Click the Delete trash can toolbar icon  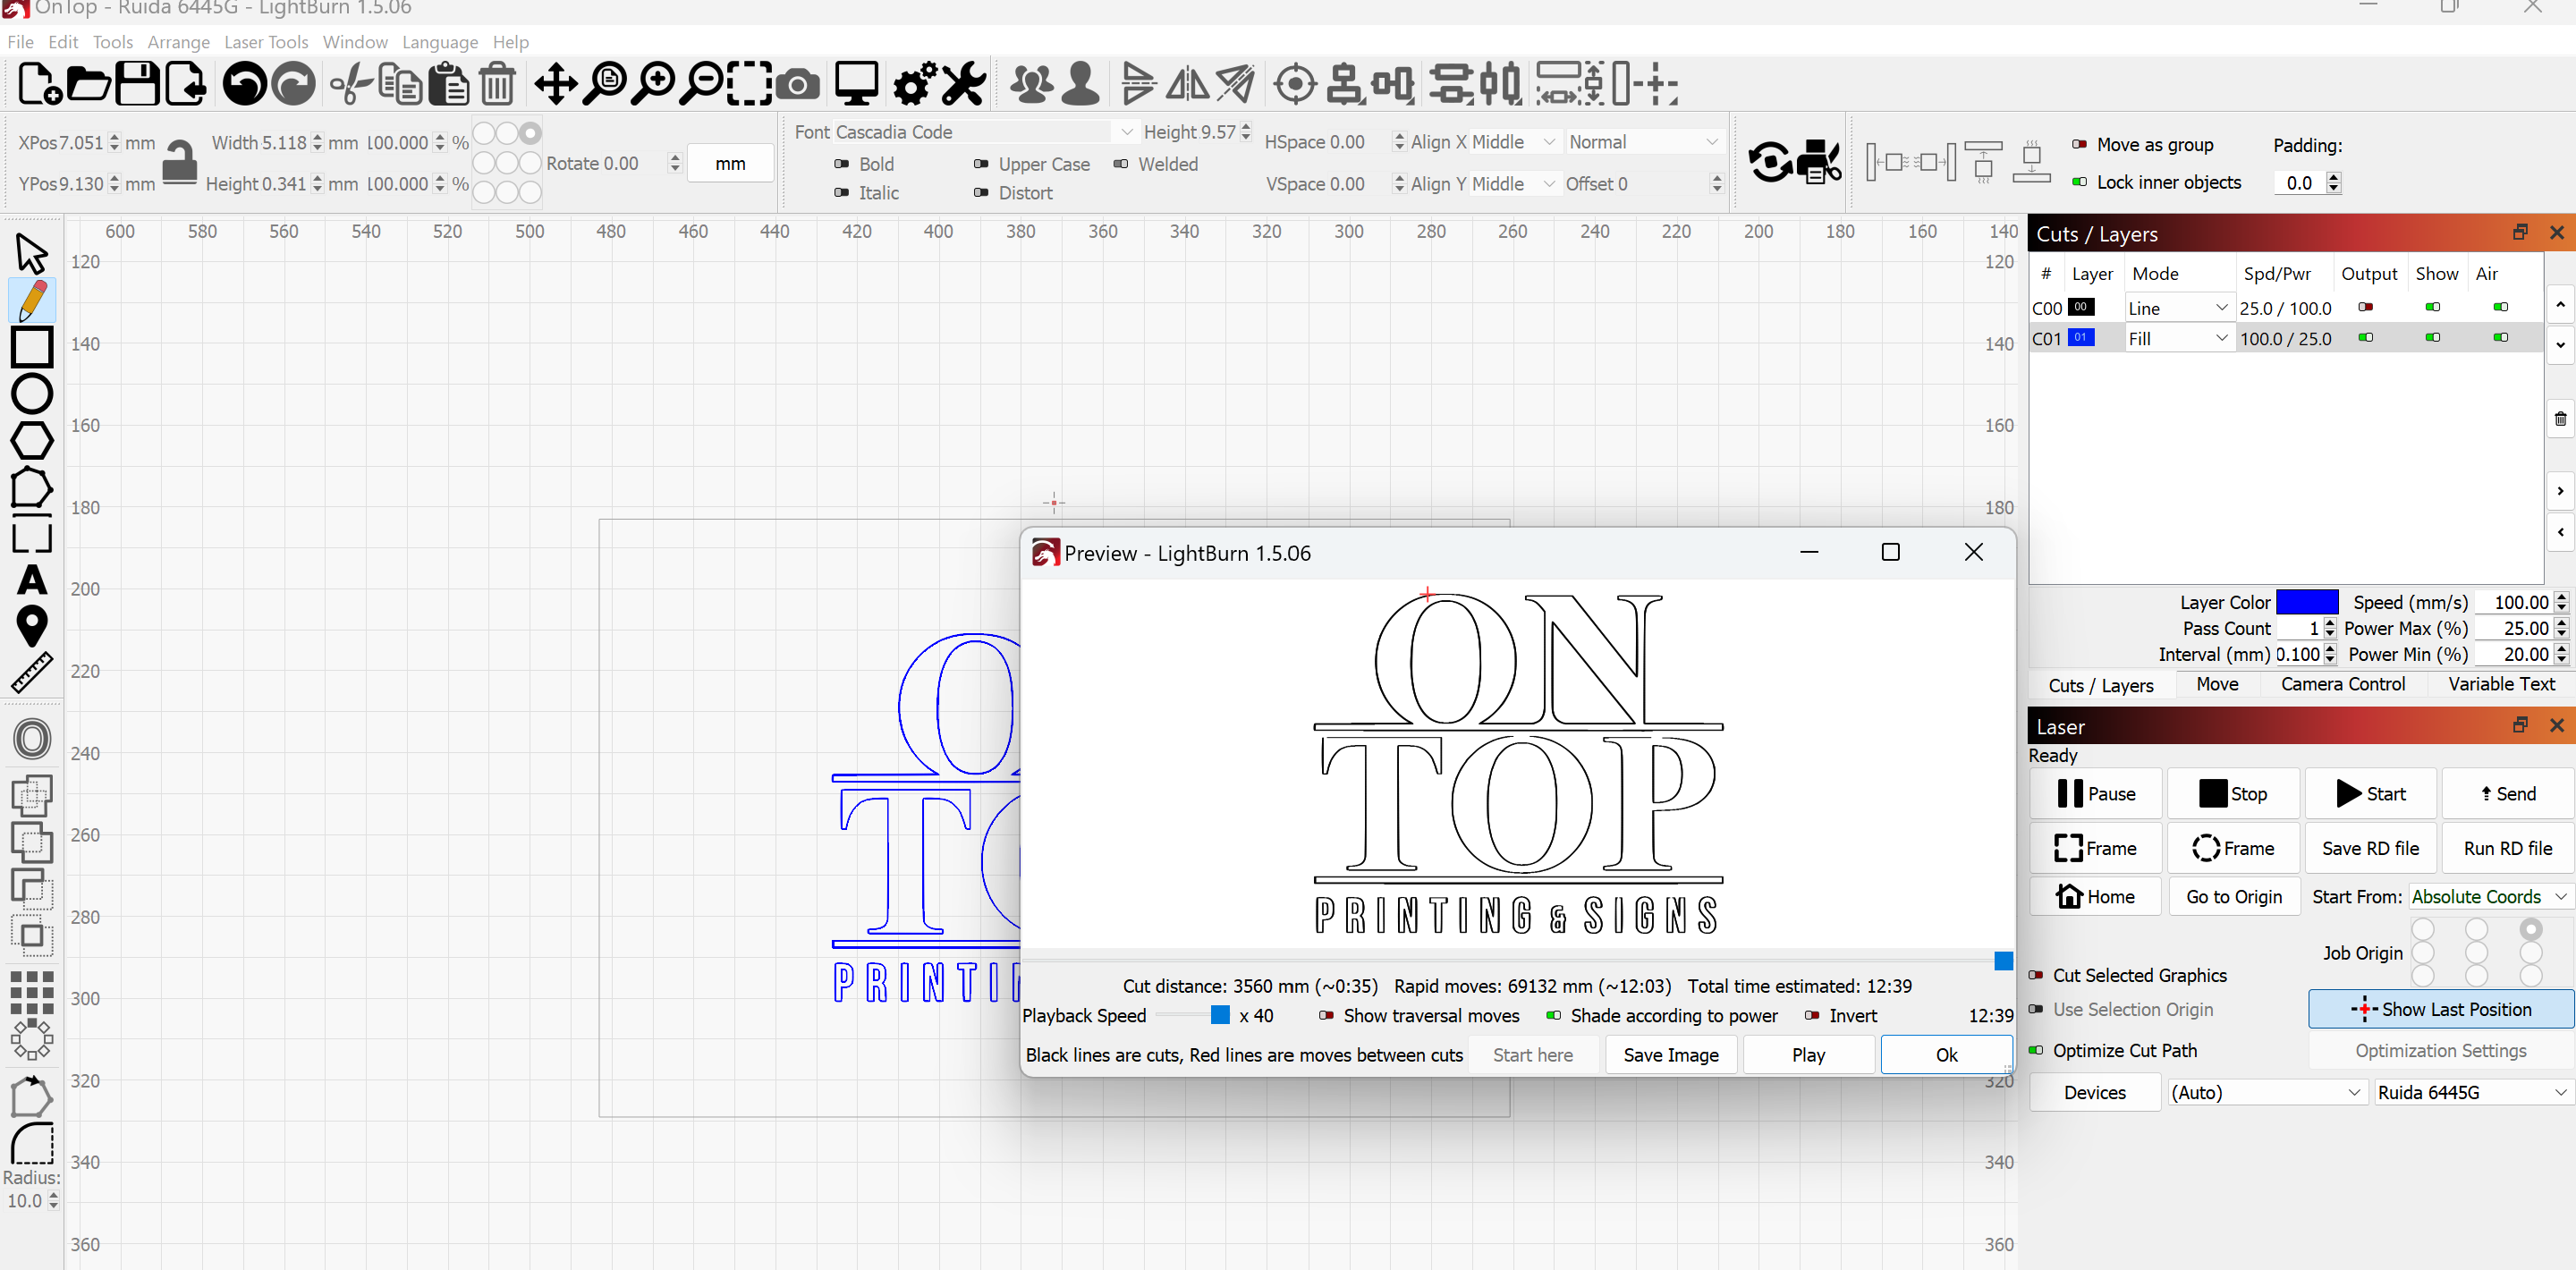pyautogui.click(x=497, y=84)
